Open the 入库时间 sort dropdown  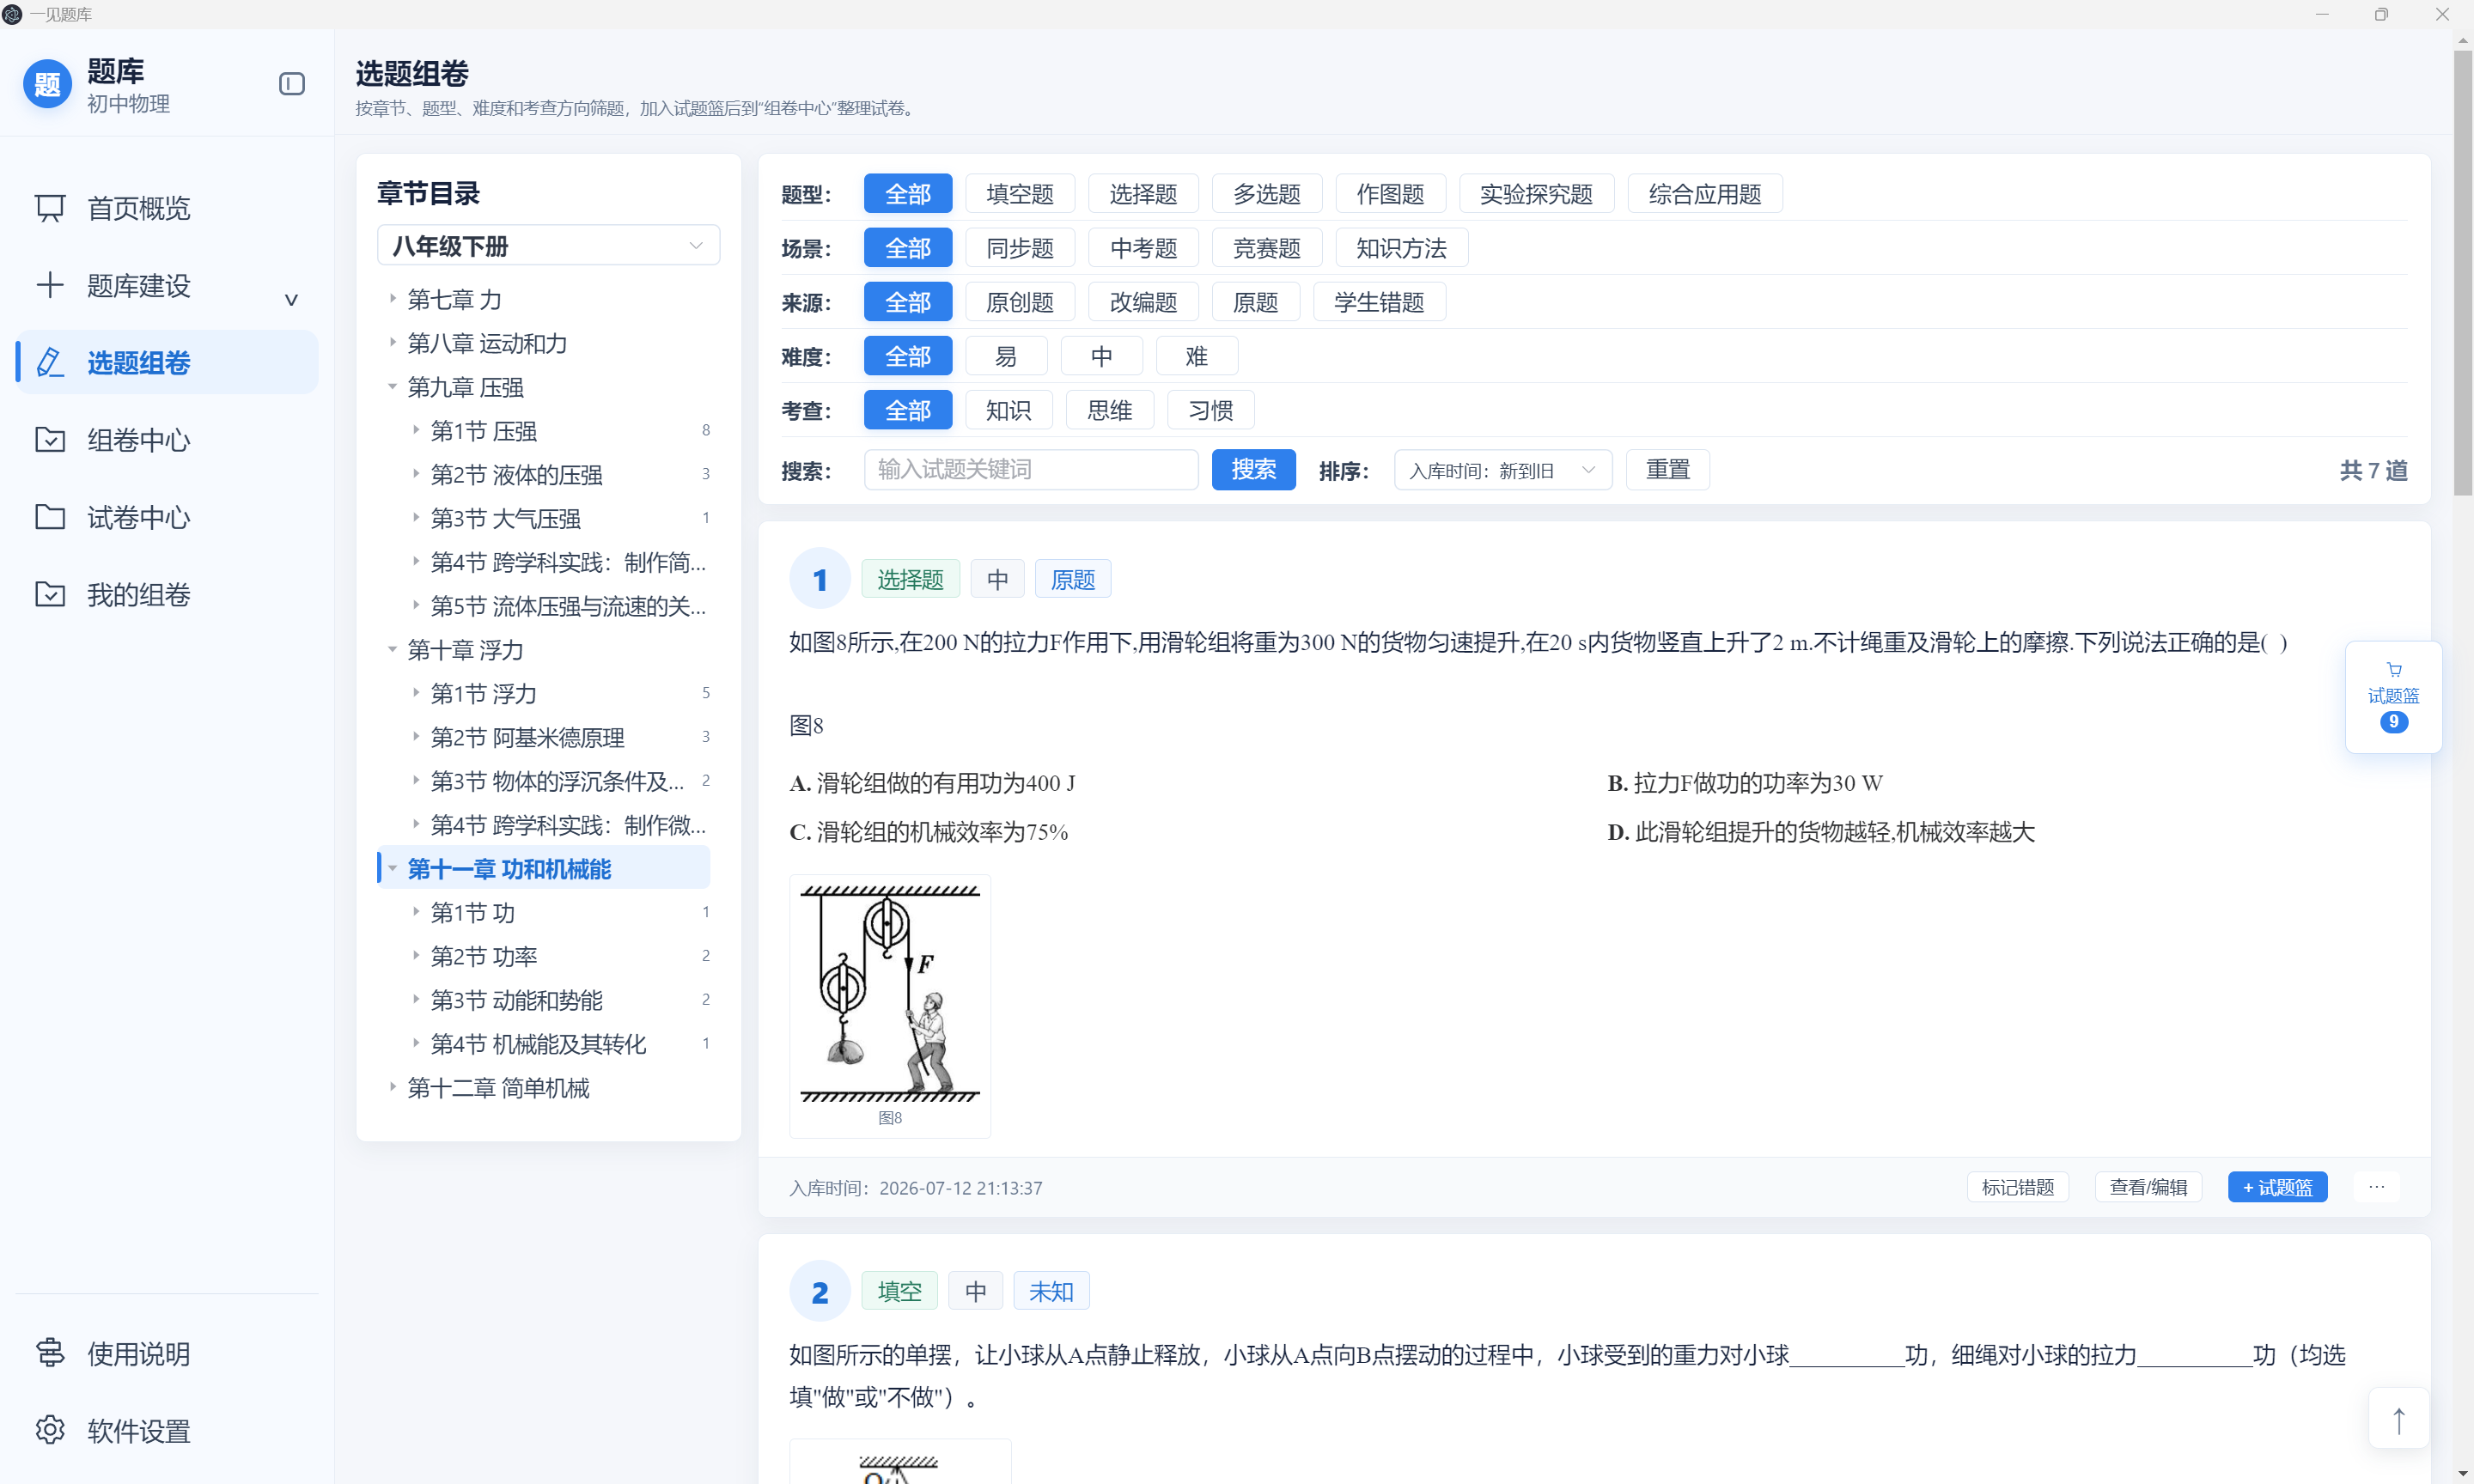[1502, 470]
